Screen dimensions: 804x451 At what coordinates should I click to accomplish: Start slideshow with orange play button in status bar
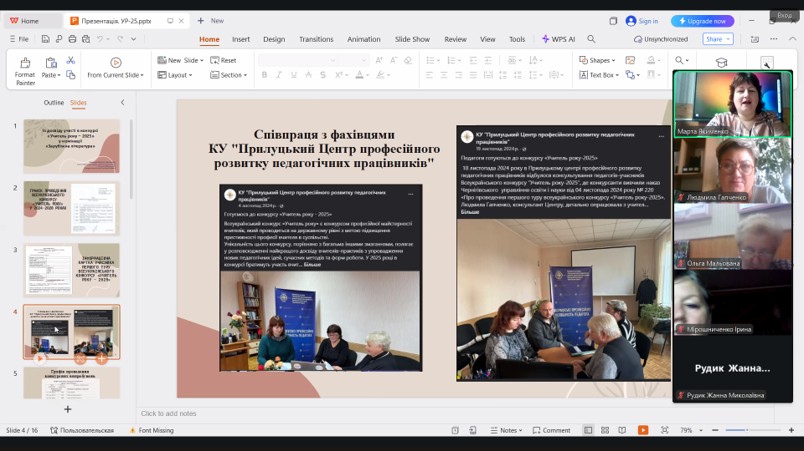coord(643,430)
